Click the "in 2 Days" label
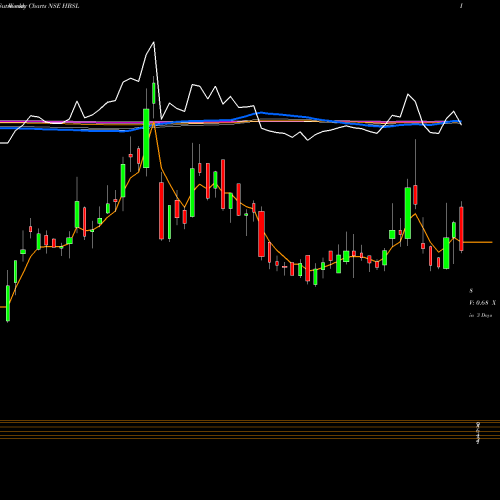 click(481, 315)
